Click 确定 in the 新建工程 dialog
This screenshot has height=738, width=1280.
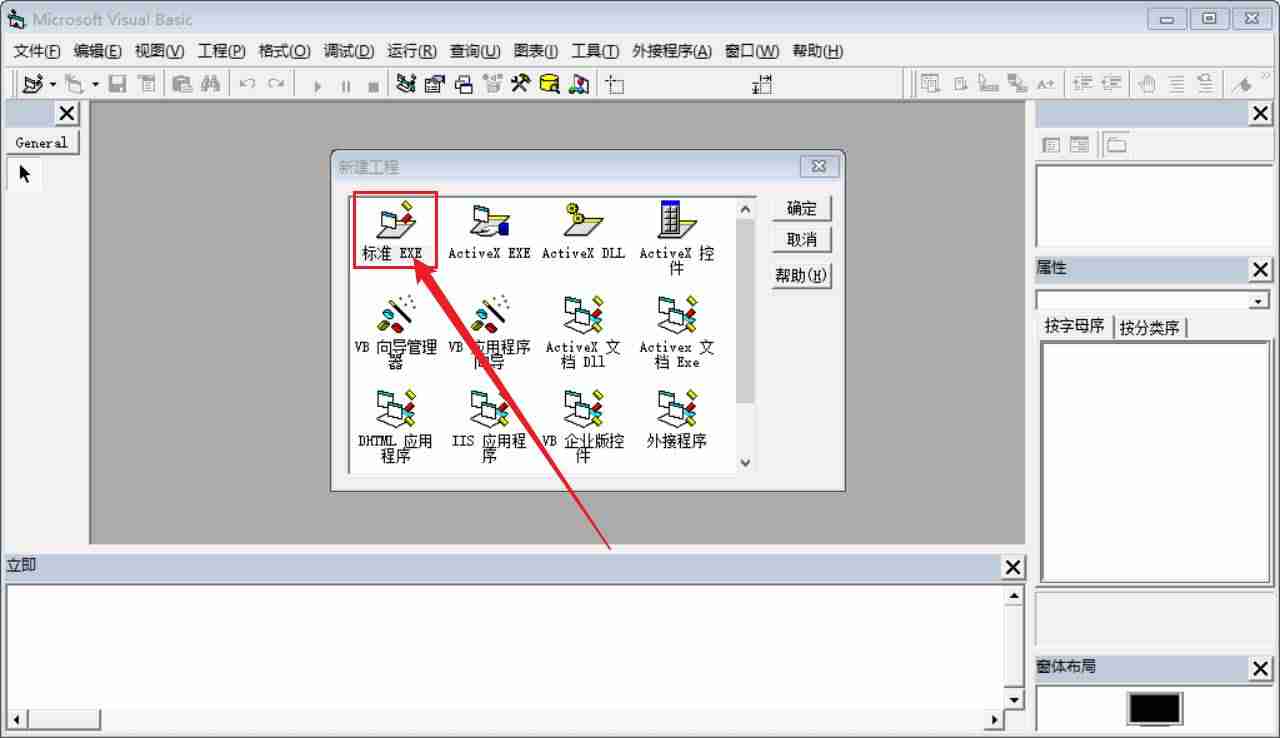802,208
